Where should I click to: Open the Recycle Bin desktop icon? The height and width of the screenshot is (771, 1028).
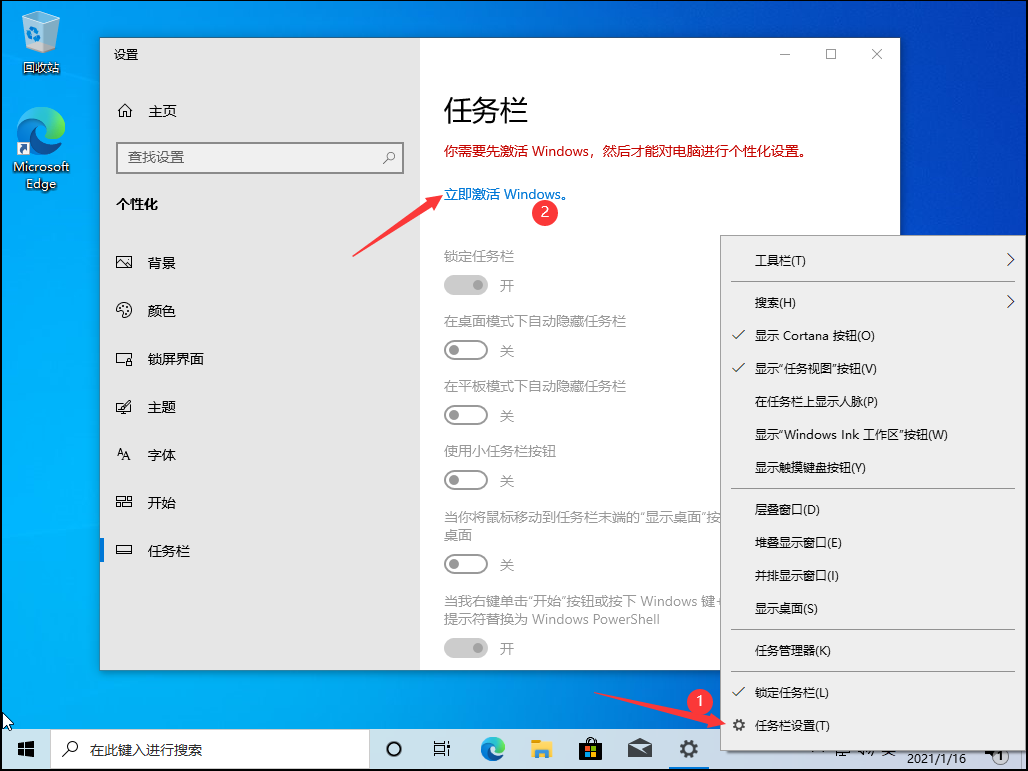click(41, 43)
